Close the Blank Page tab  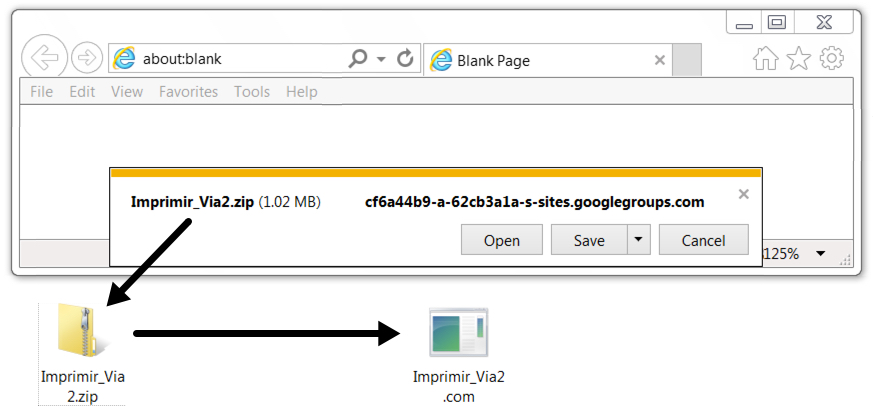click(660, 60)
